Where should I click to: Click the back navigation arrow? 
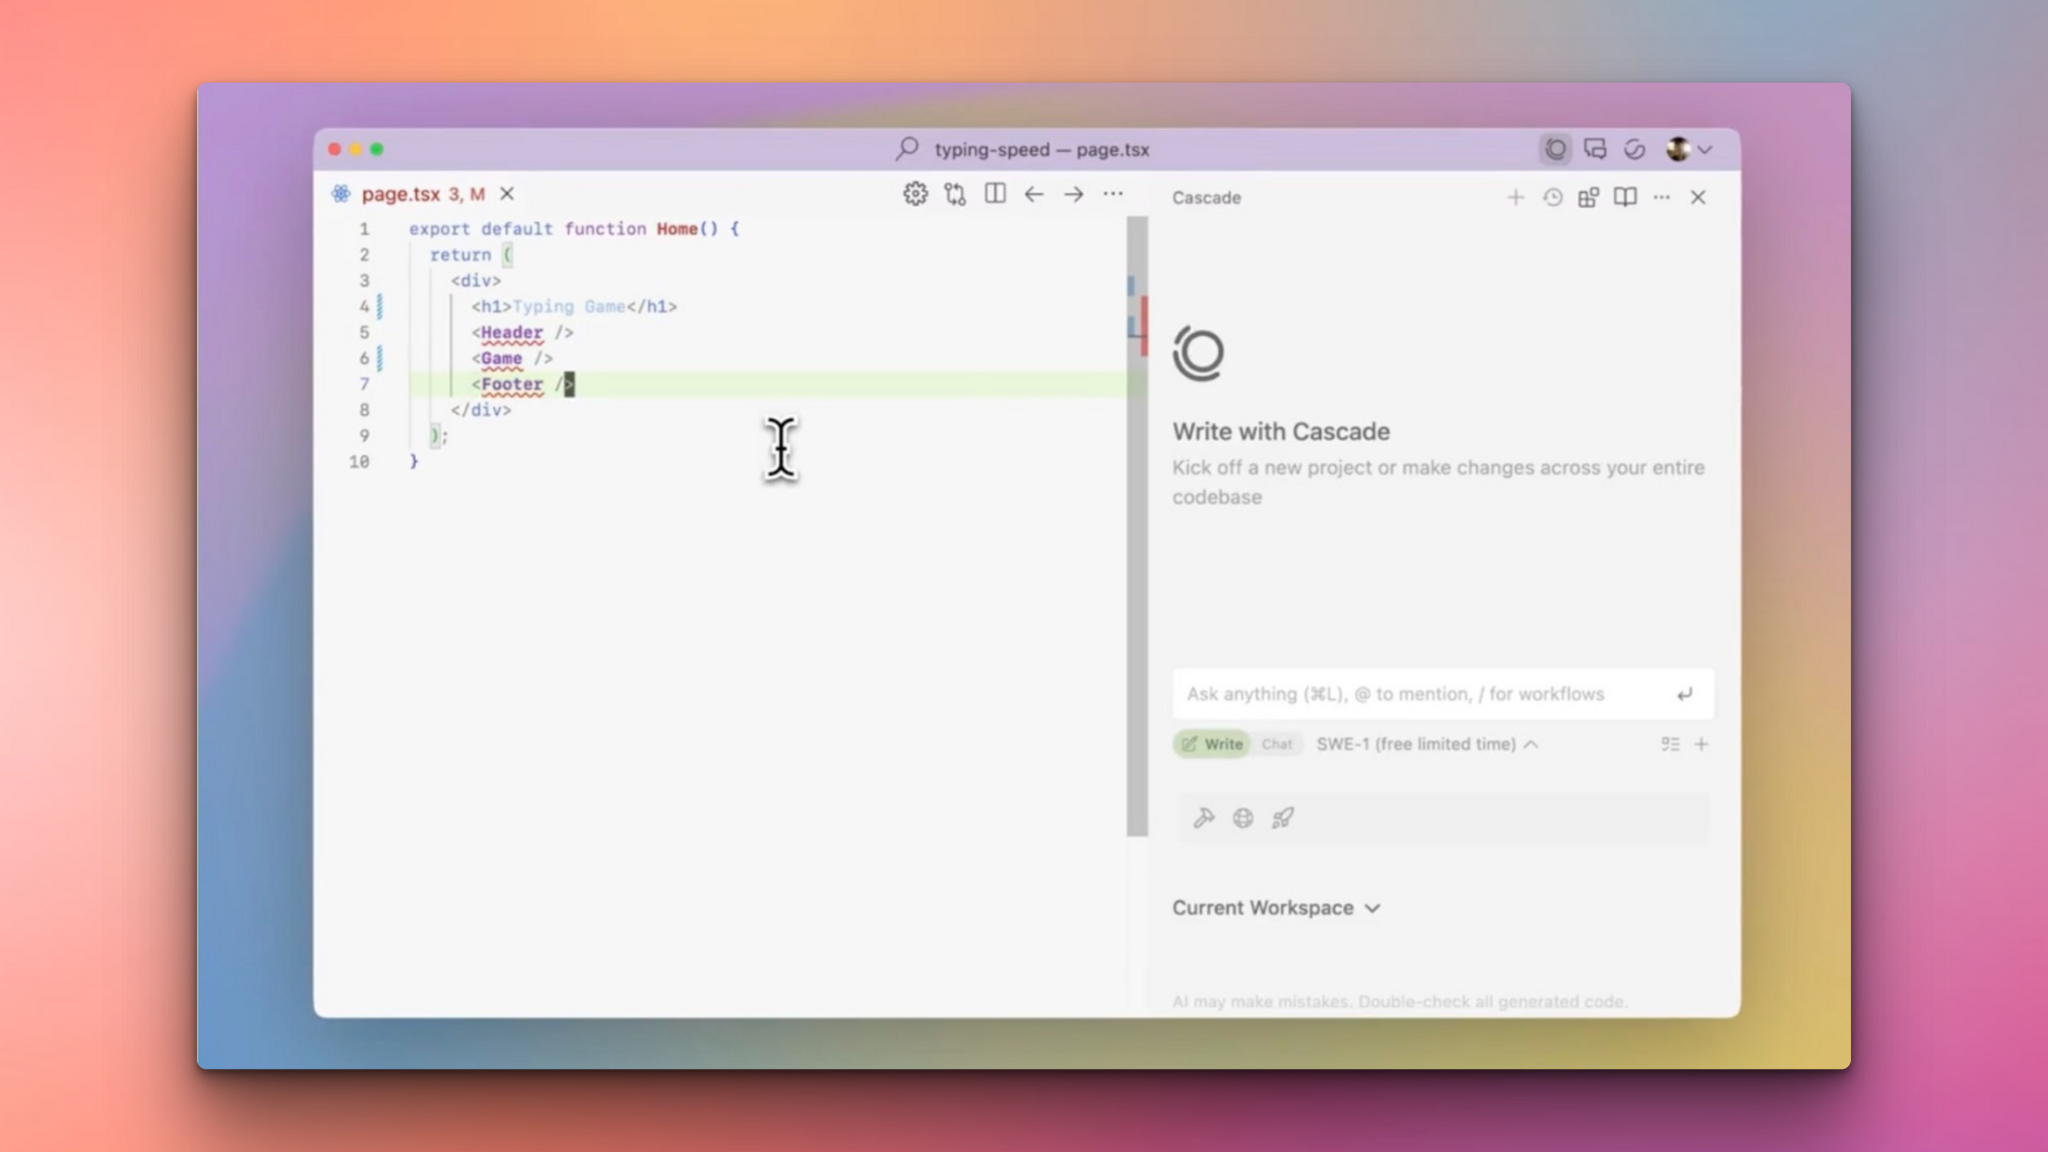click(1034, 194)
